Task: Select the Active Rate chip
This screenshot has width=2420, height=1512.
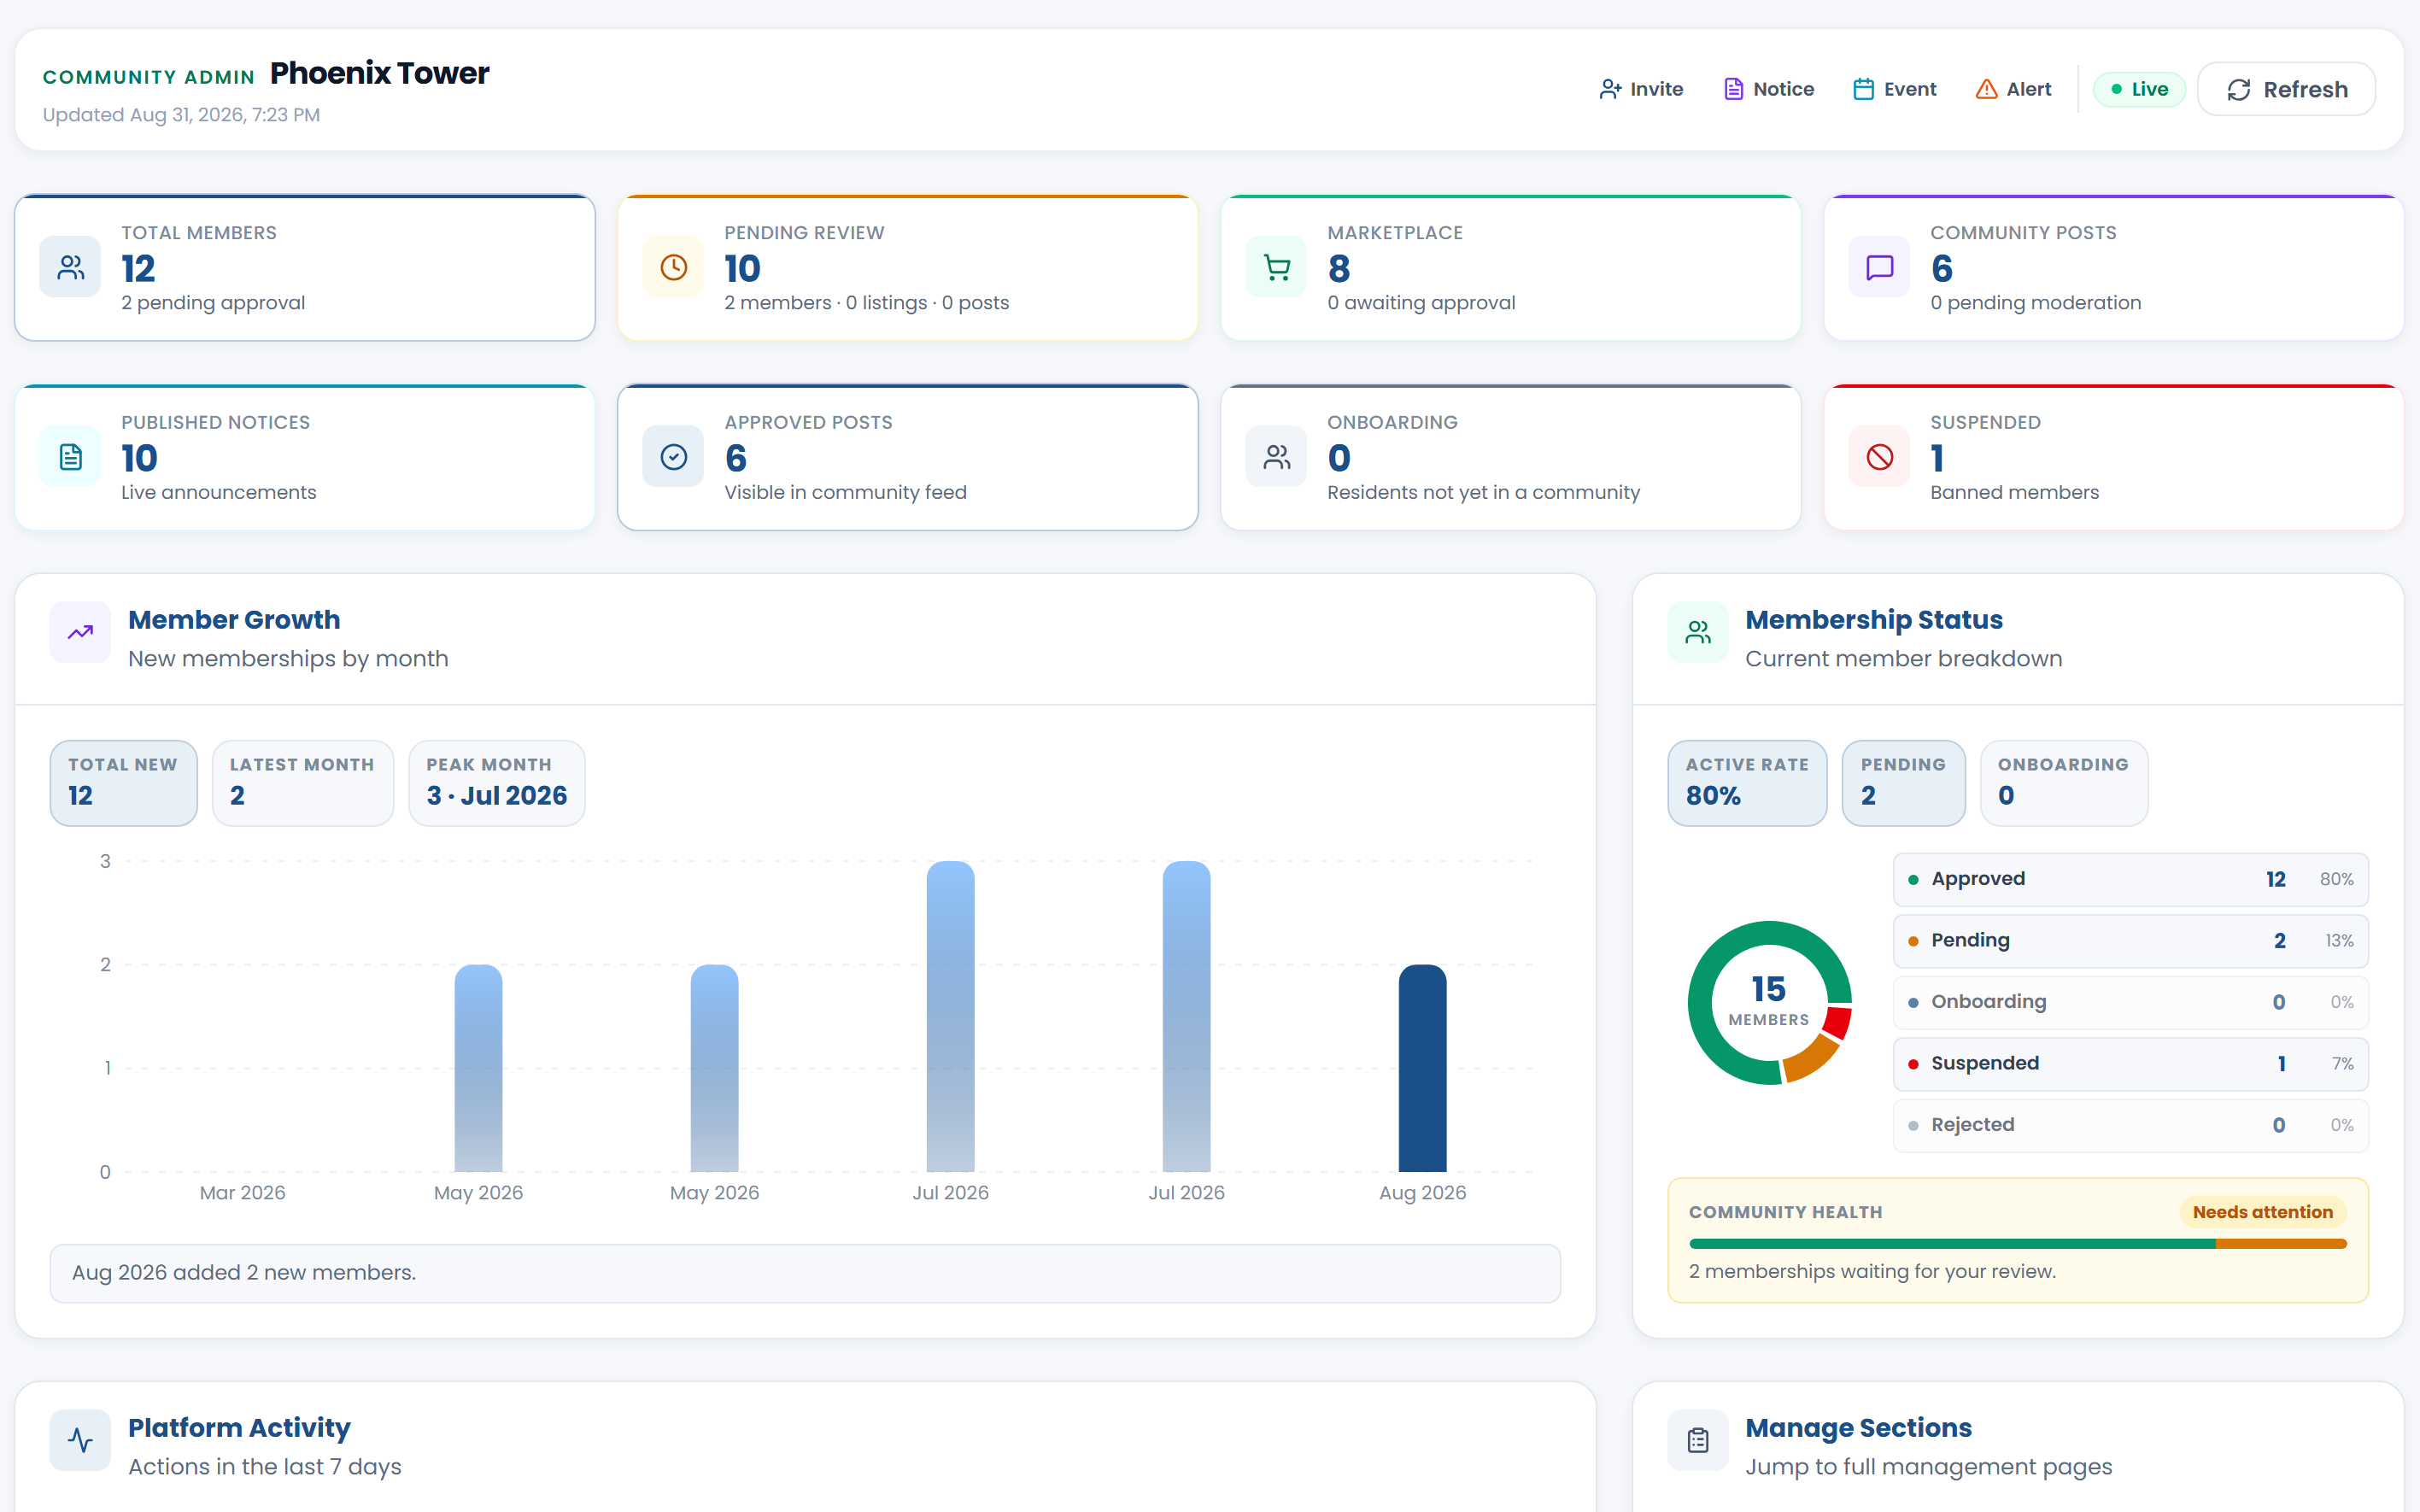Action: click(1747, 783)
